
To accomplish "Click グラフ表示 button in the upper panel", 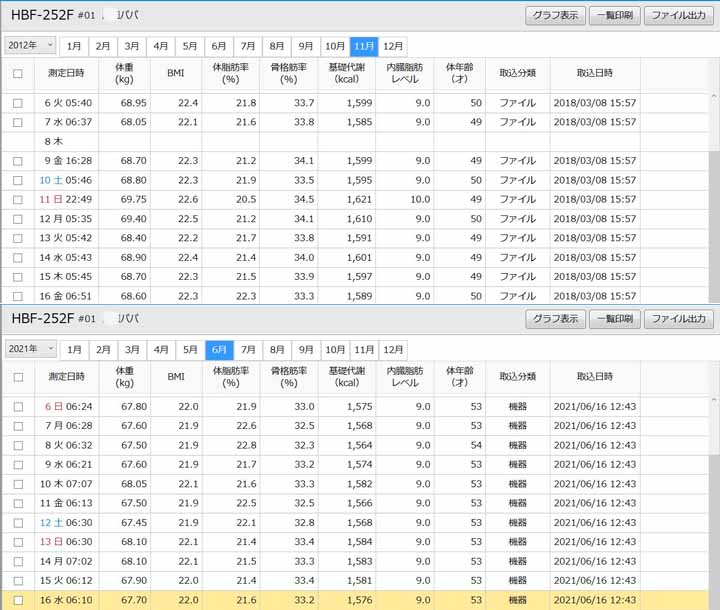I will coord(555,15).
